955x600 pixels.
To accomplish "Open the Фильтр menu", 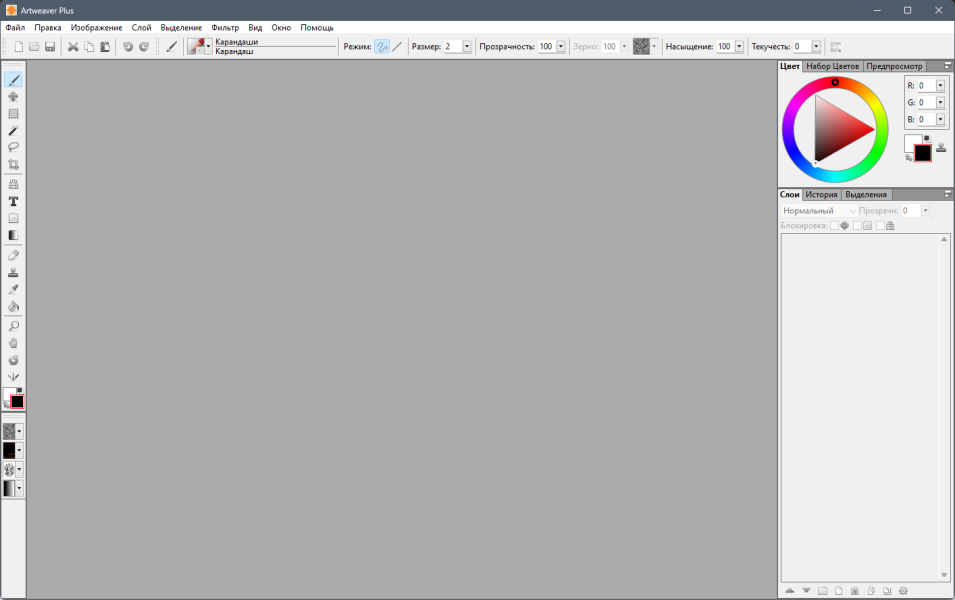I will tap(225, 27).
